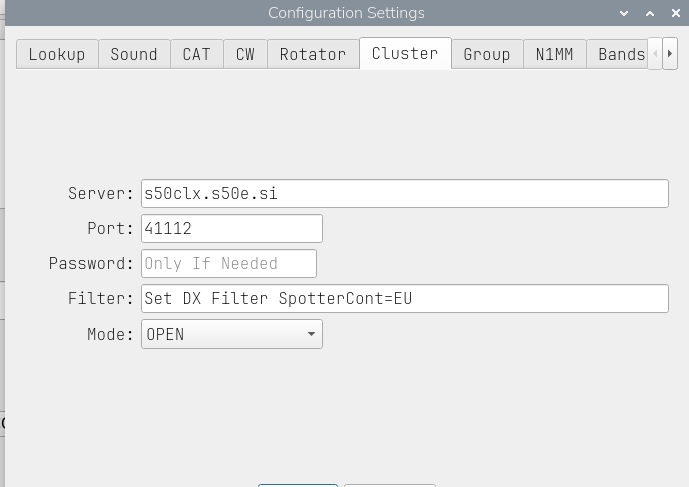Image resolution: width=689 pixels, height=487 pixels.
Task: Click the Filter text field
Action: coord(404,298)
